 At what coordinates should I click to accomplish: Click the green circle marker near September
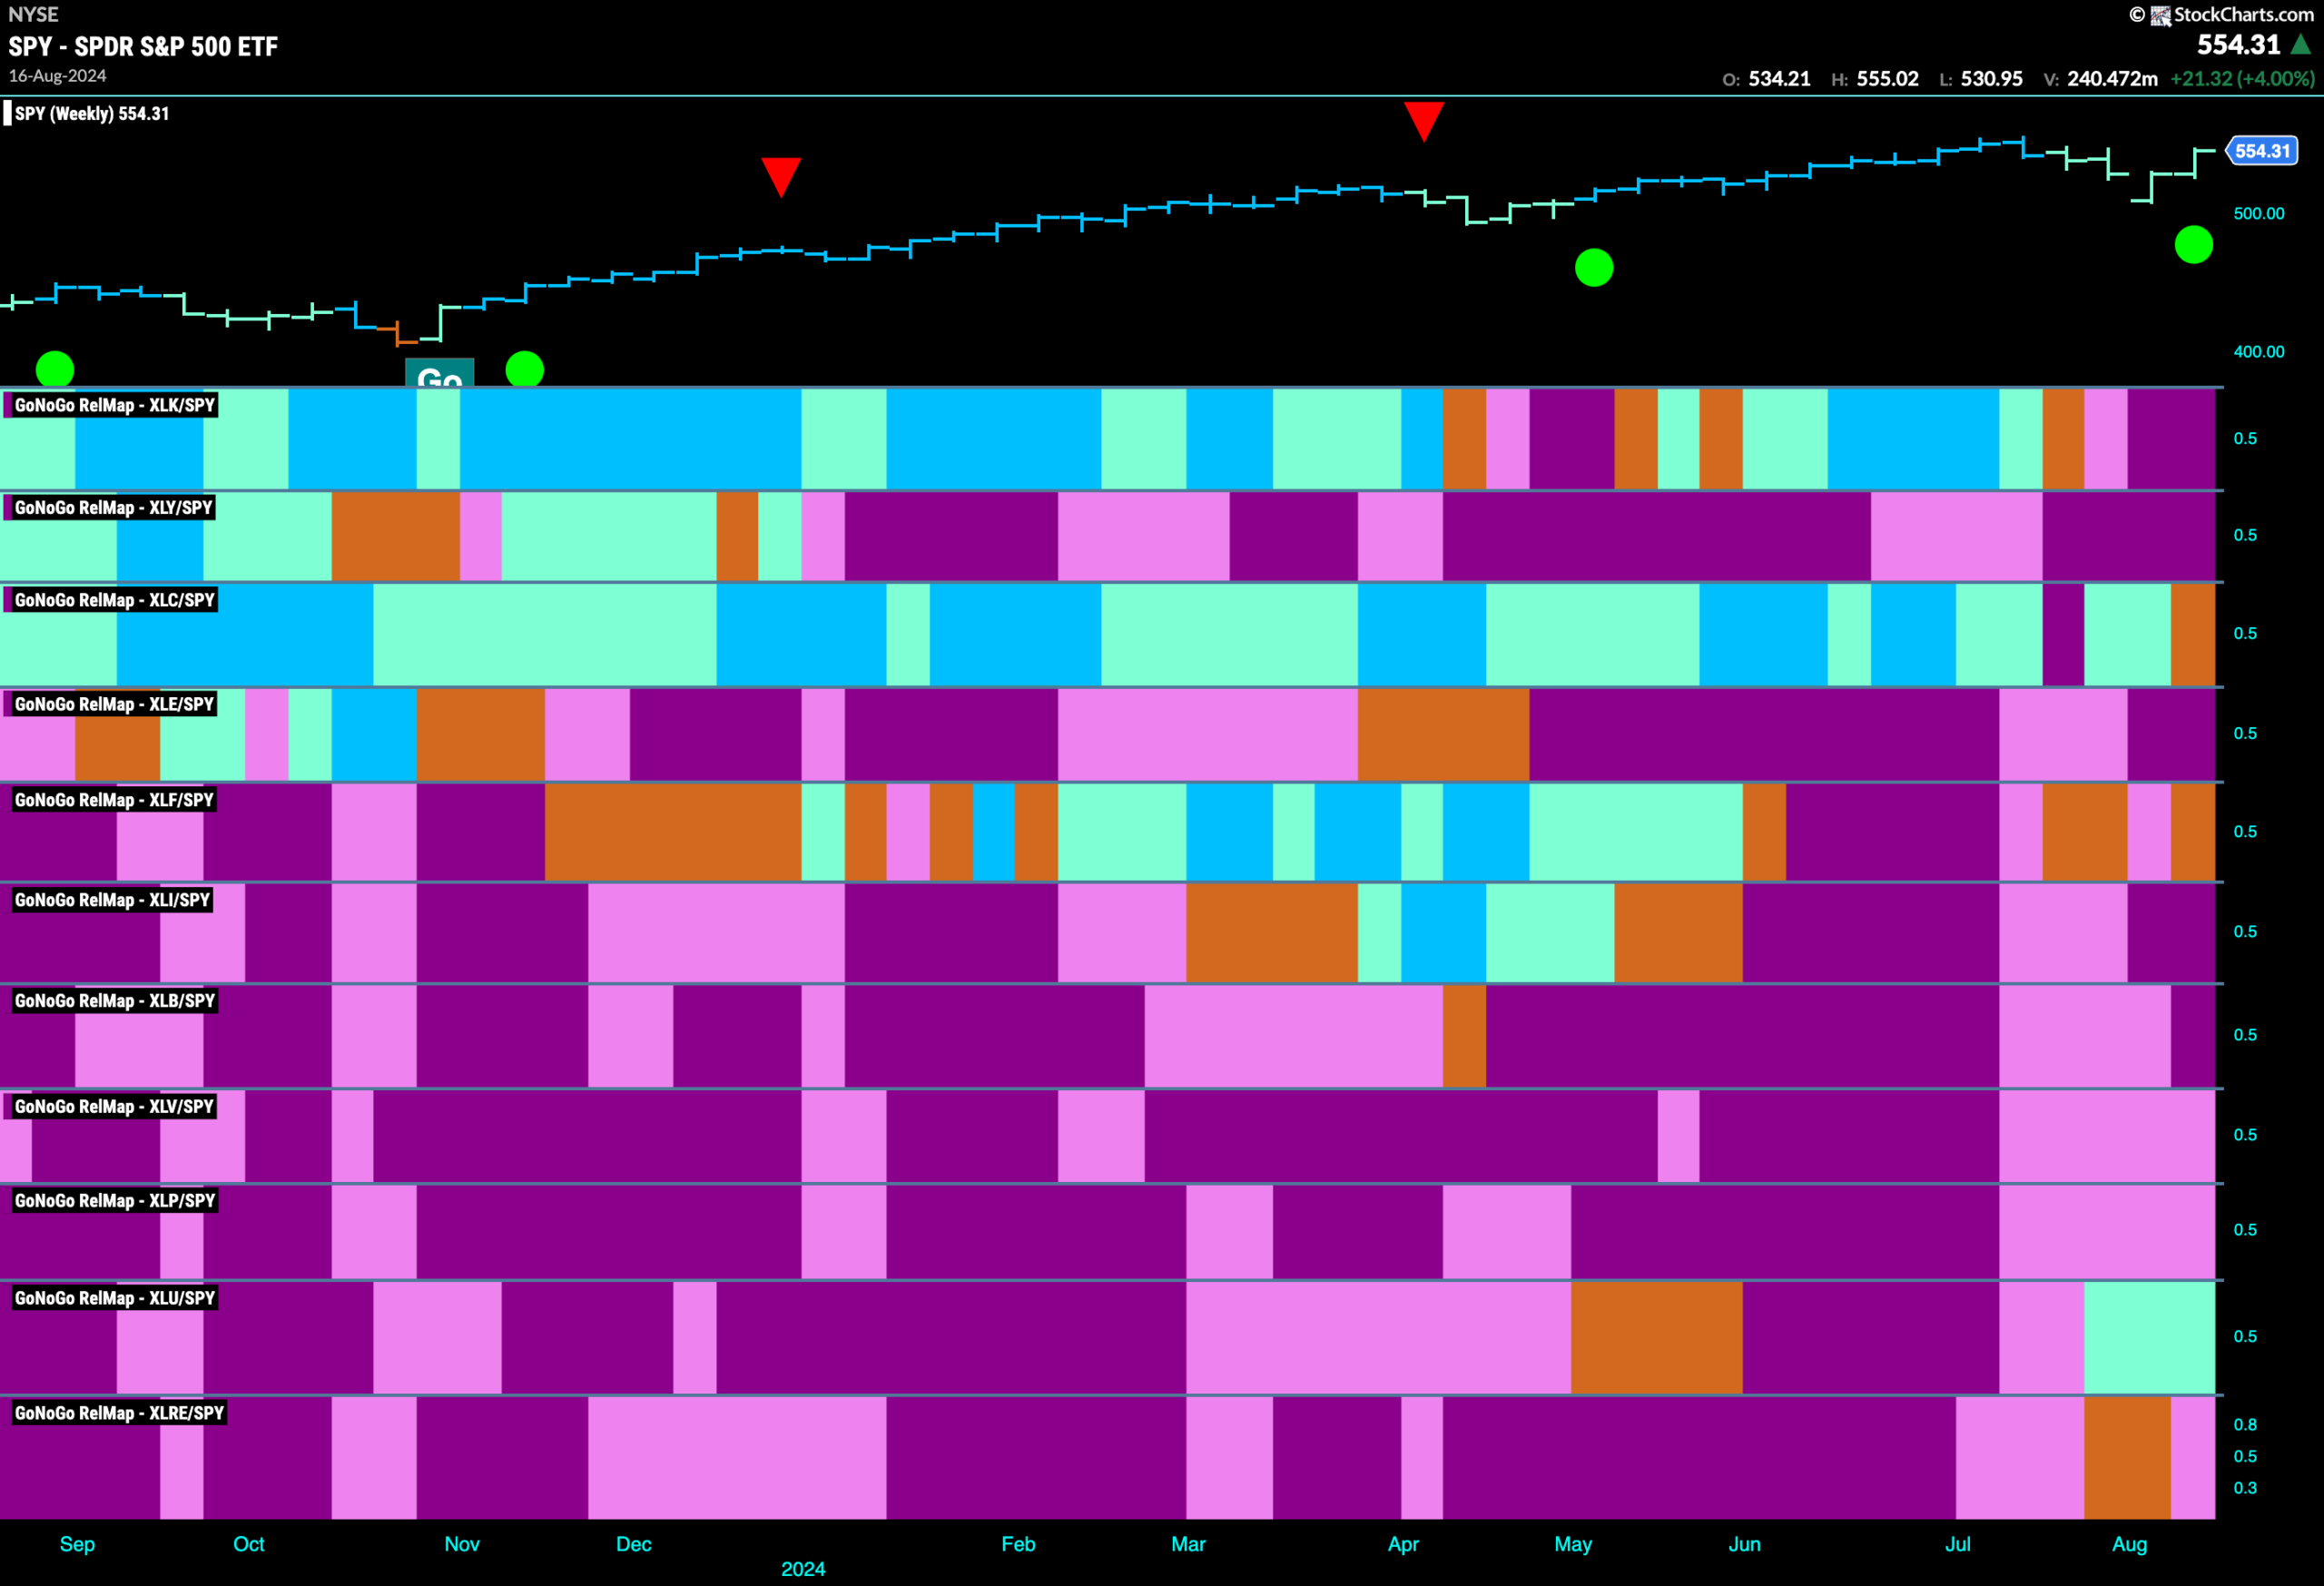click(x=55, y=369)
